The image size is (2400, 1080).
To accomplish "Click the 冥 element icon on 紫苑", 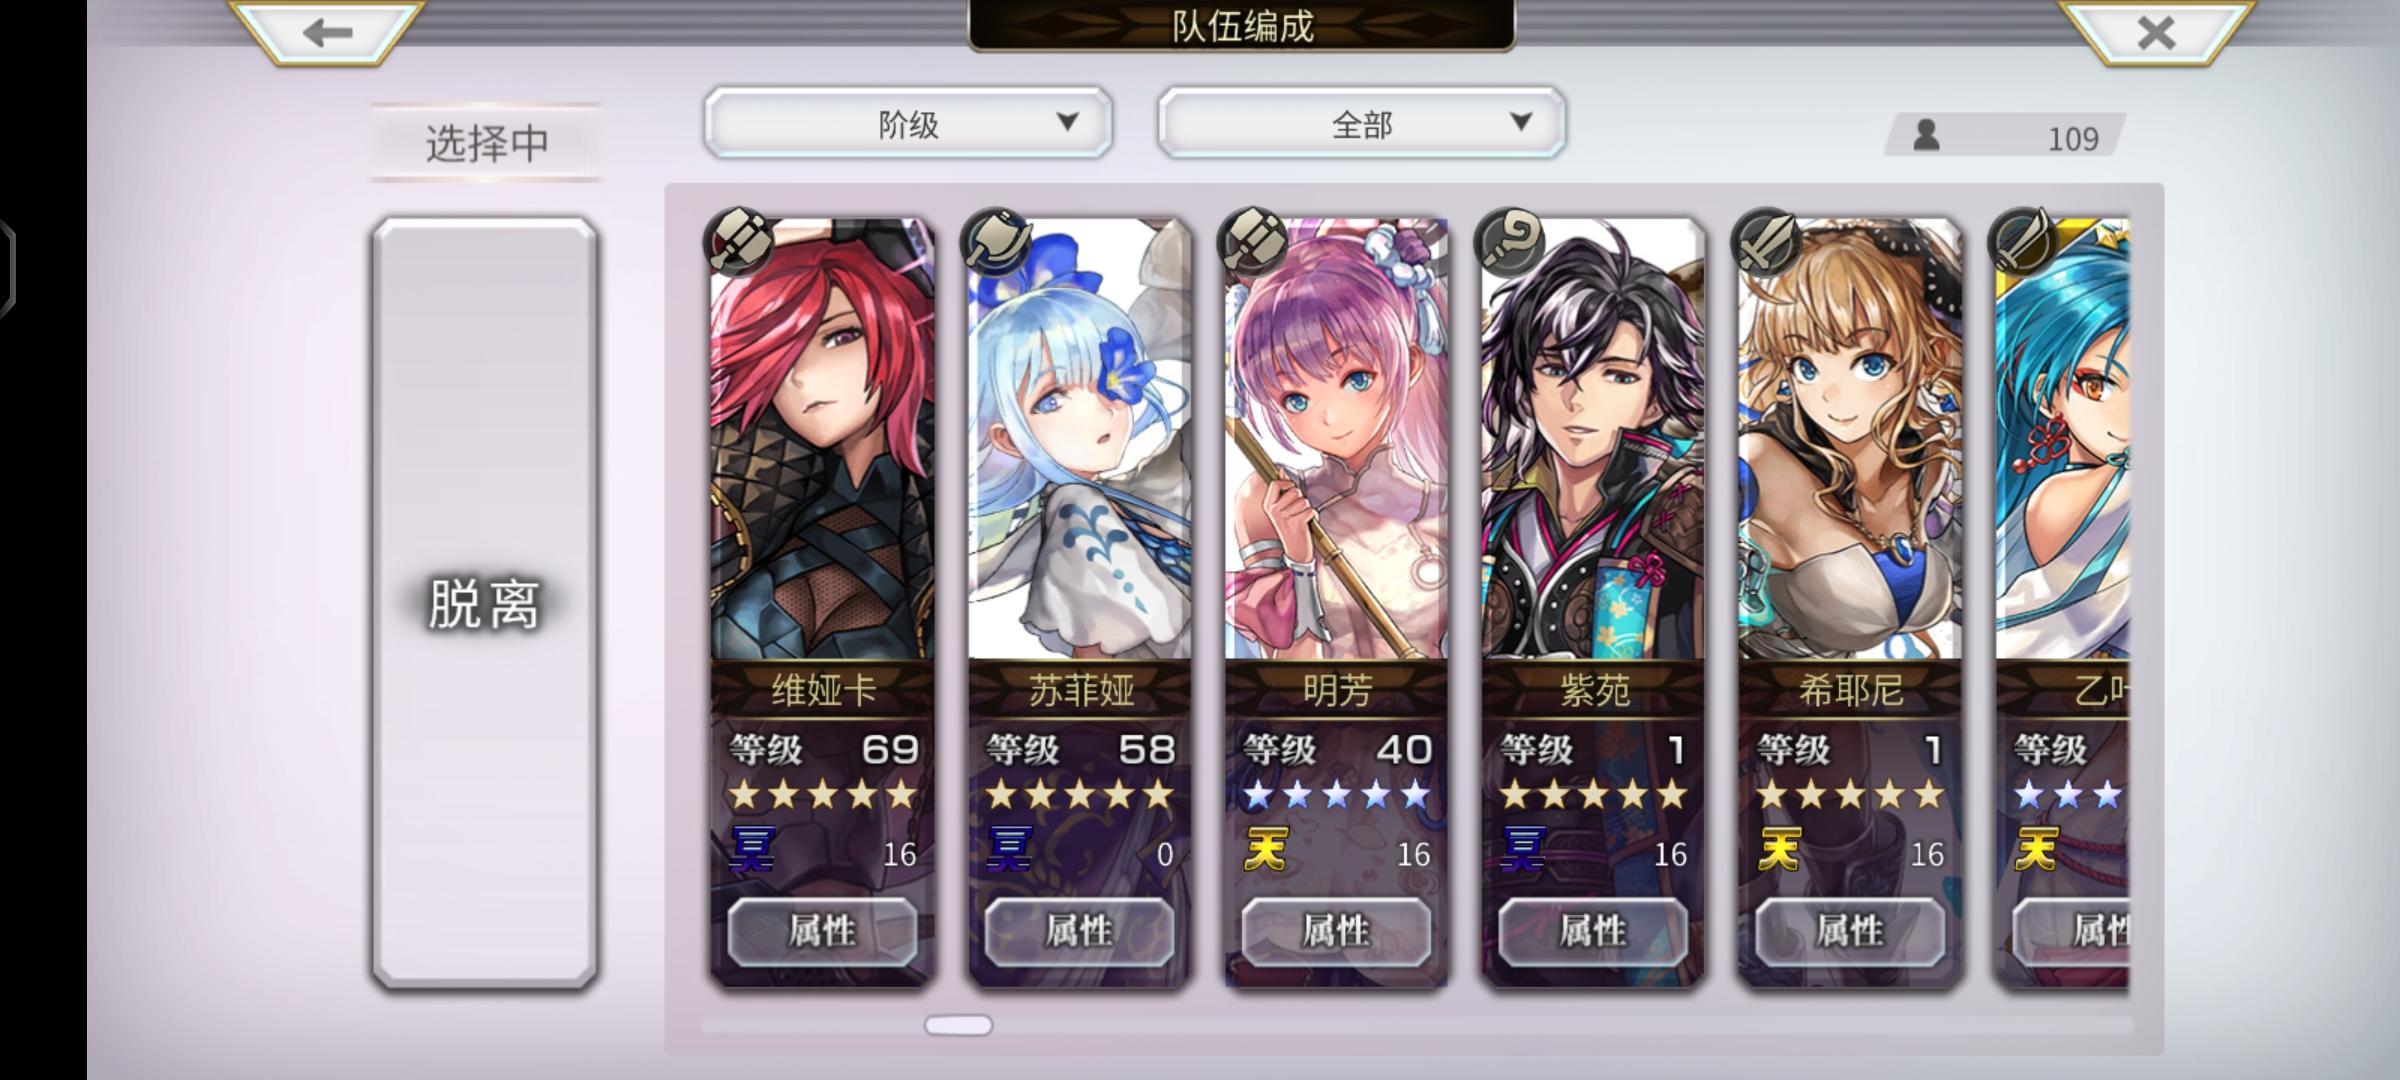I will pos(1522,850).
